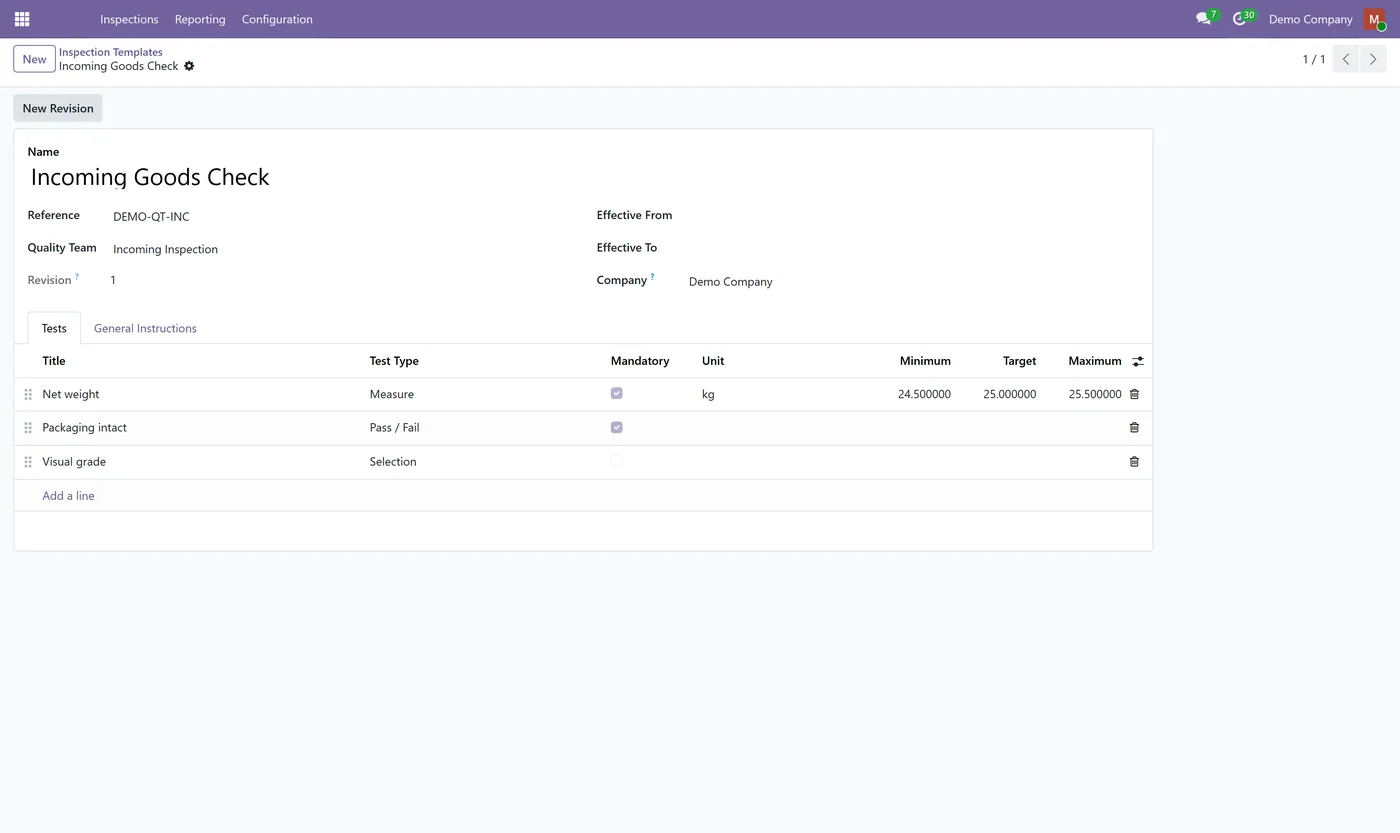This screenshot has width=1400, height=833.
Task: Toggle Mandatory checkbox for Net weight
Action: 616,394
